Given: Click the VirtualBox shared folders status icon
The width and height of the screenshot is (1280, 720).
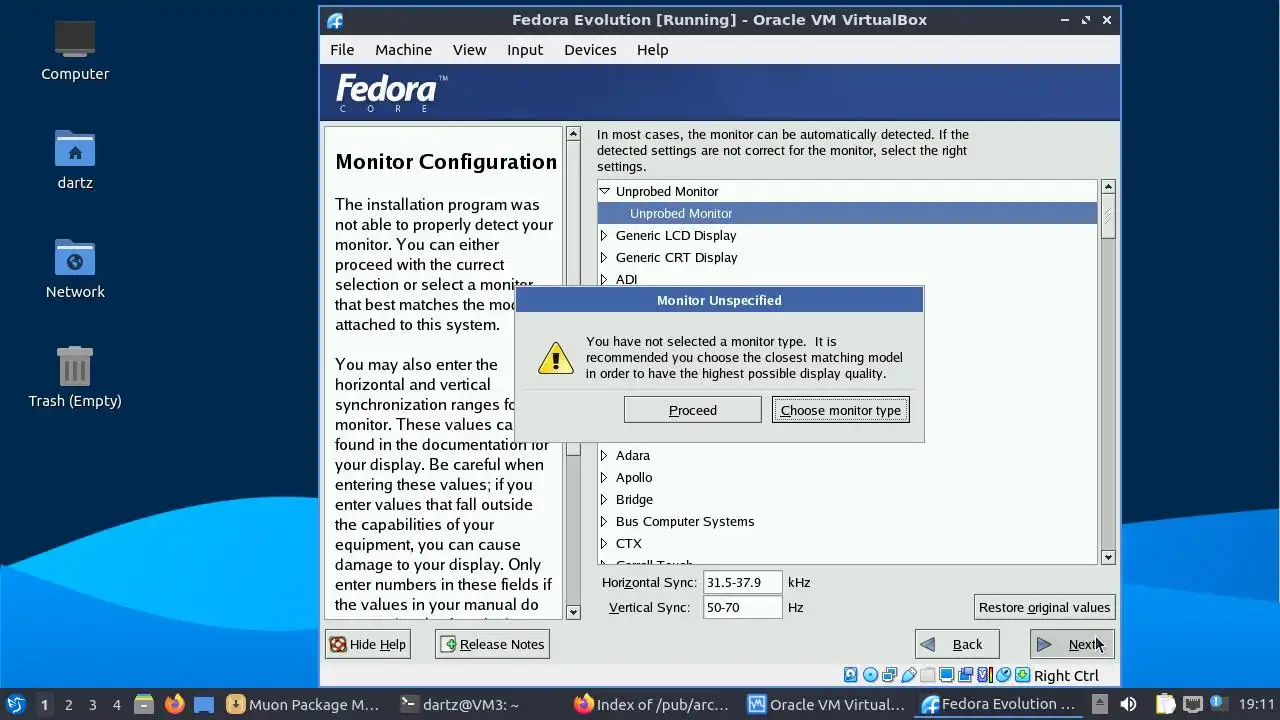Looking at the screenshot, I should coord(927,675).
